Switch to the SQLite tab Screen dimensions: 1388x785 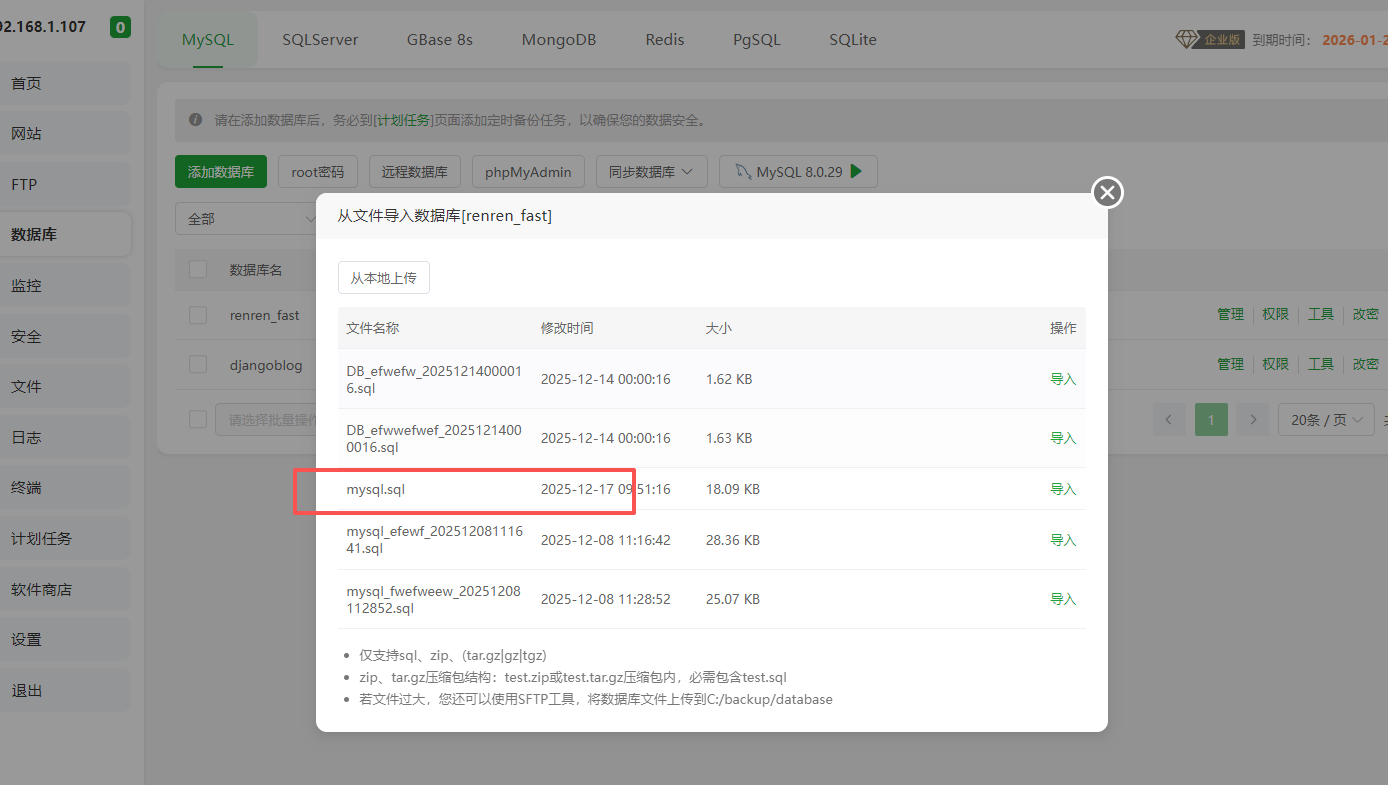tap(852, 39)
